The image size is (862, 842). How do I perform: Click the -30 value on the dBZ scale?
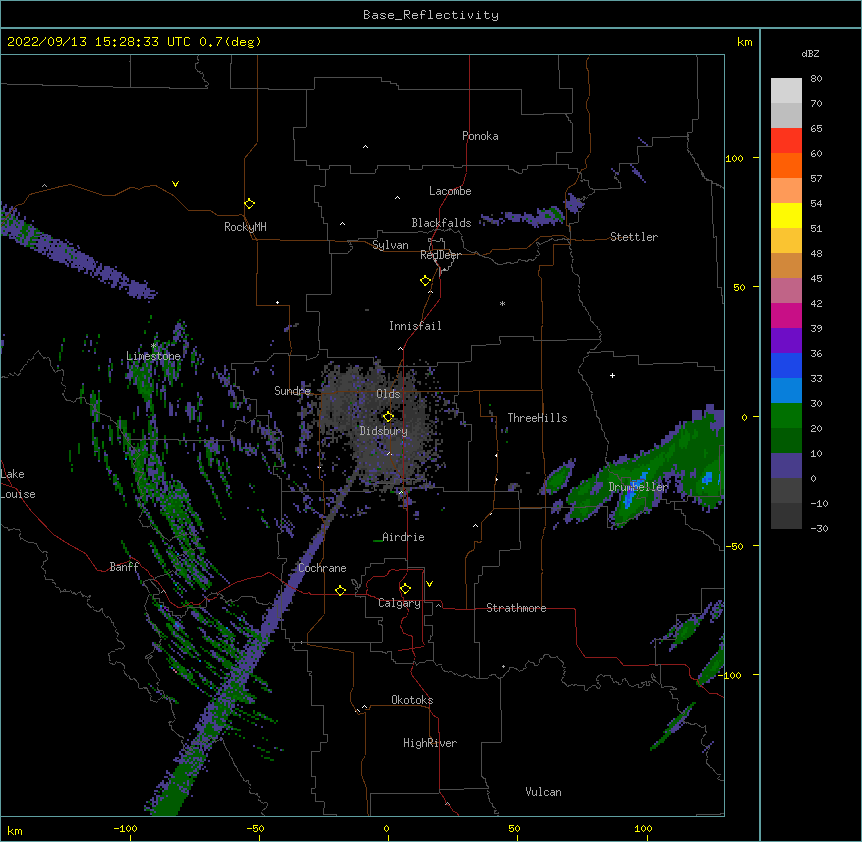(819, 528)
